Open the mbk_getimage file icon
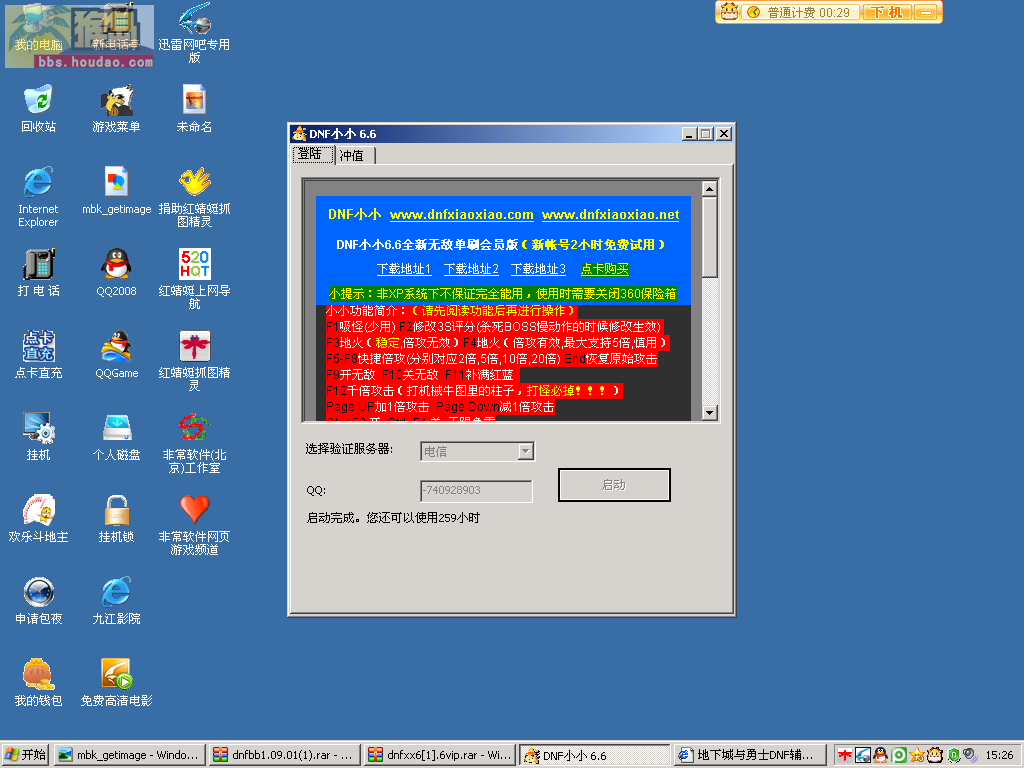The width and height of the screenshot is (1024, 768). coord(116,191)
